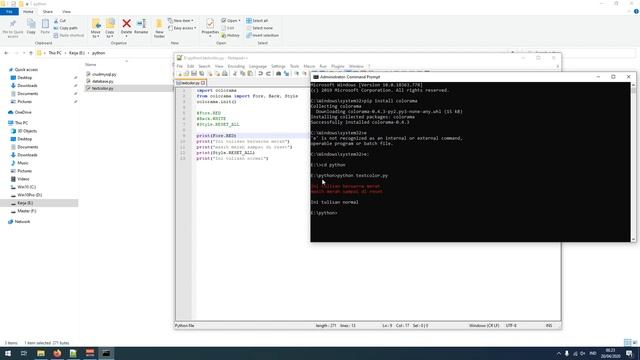The height and width of the screenshot is (360, 640).
Task: Open the Delete options arrow below Delete
Action: coord(127,36)
